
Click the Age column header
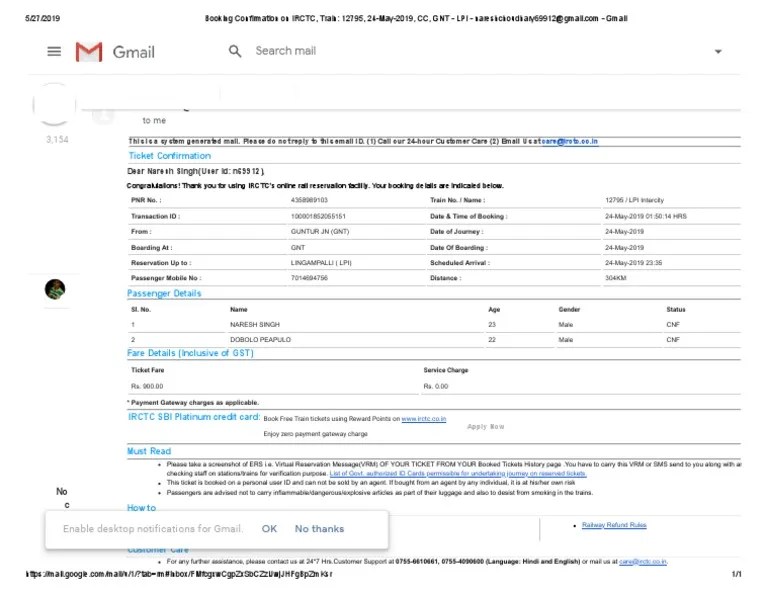tap(494, 309)
